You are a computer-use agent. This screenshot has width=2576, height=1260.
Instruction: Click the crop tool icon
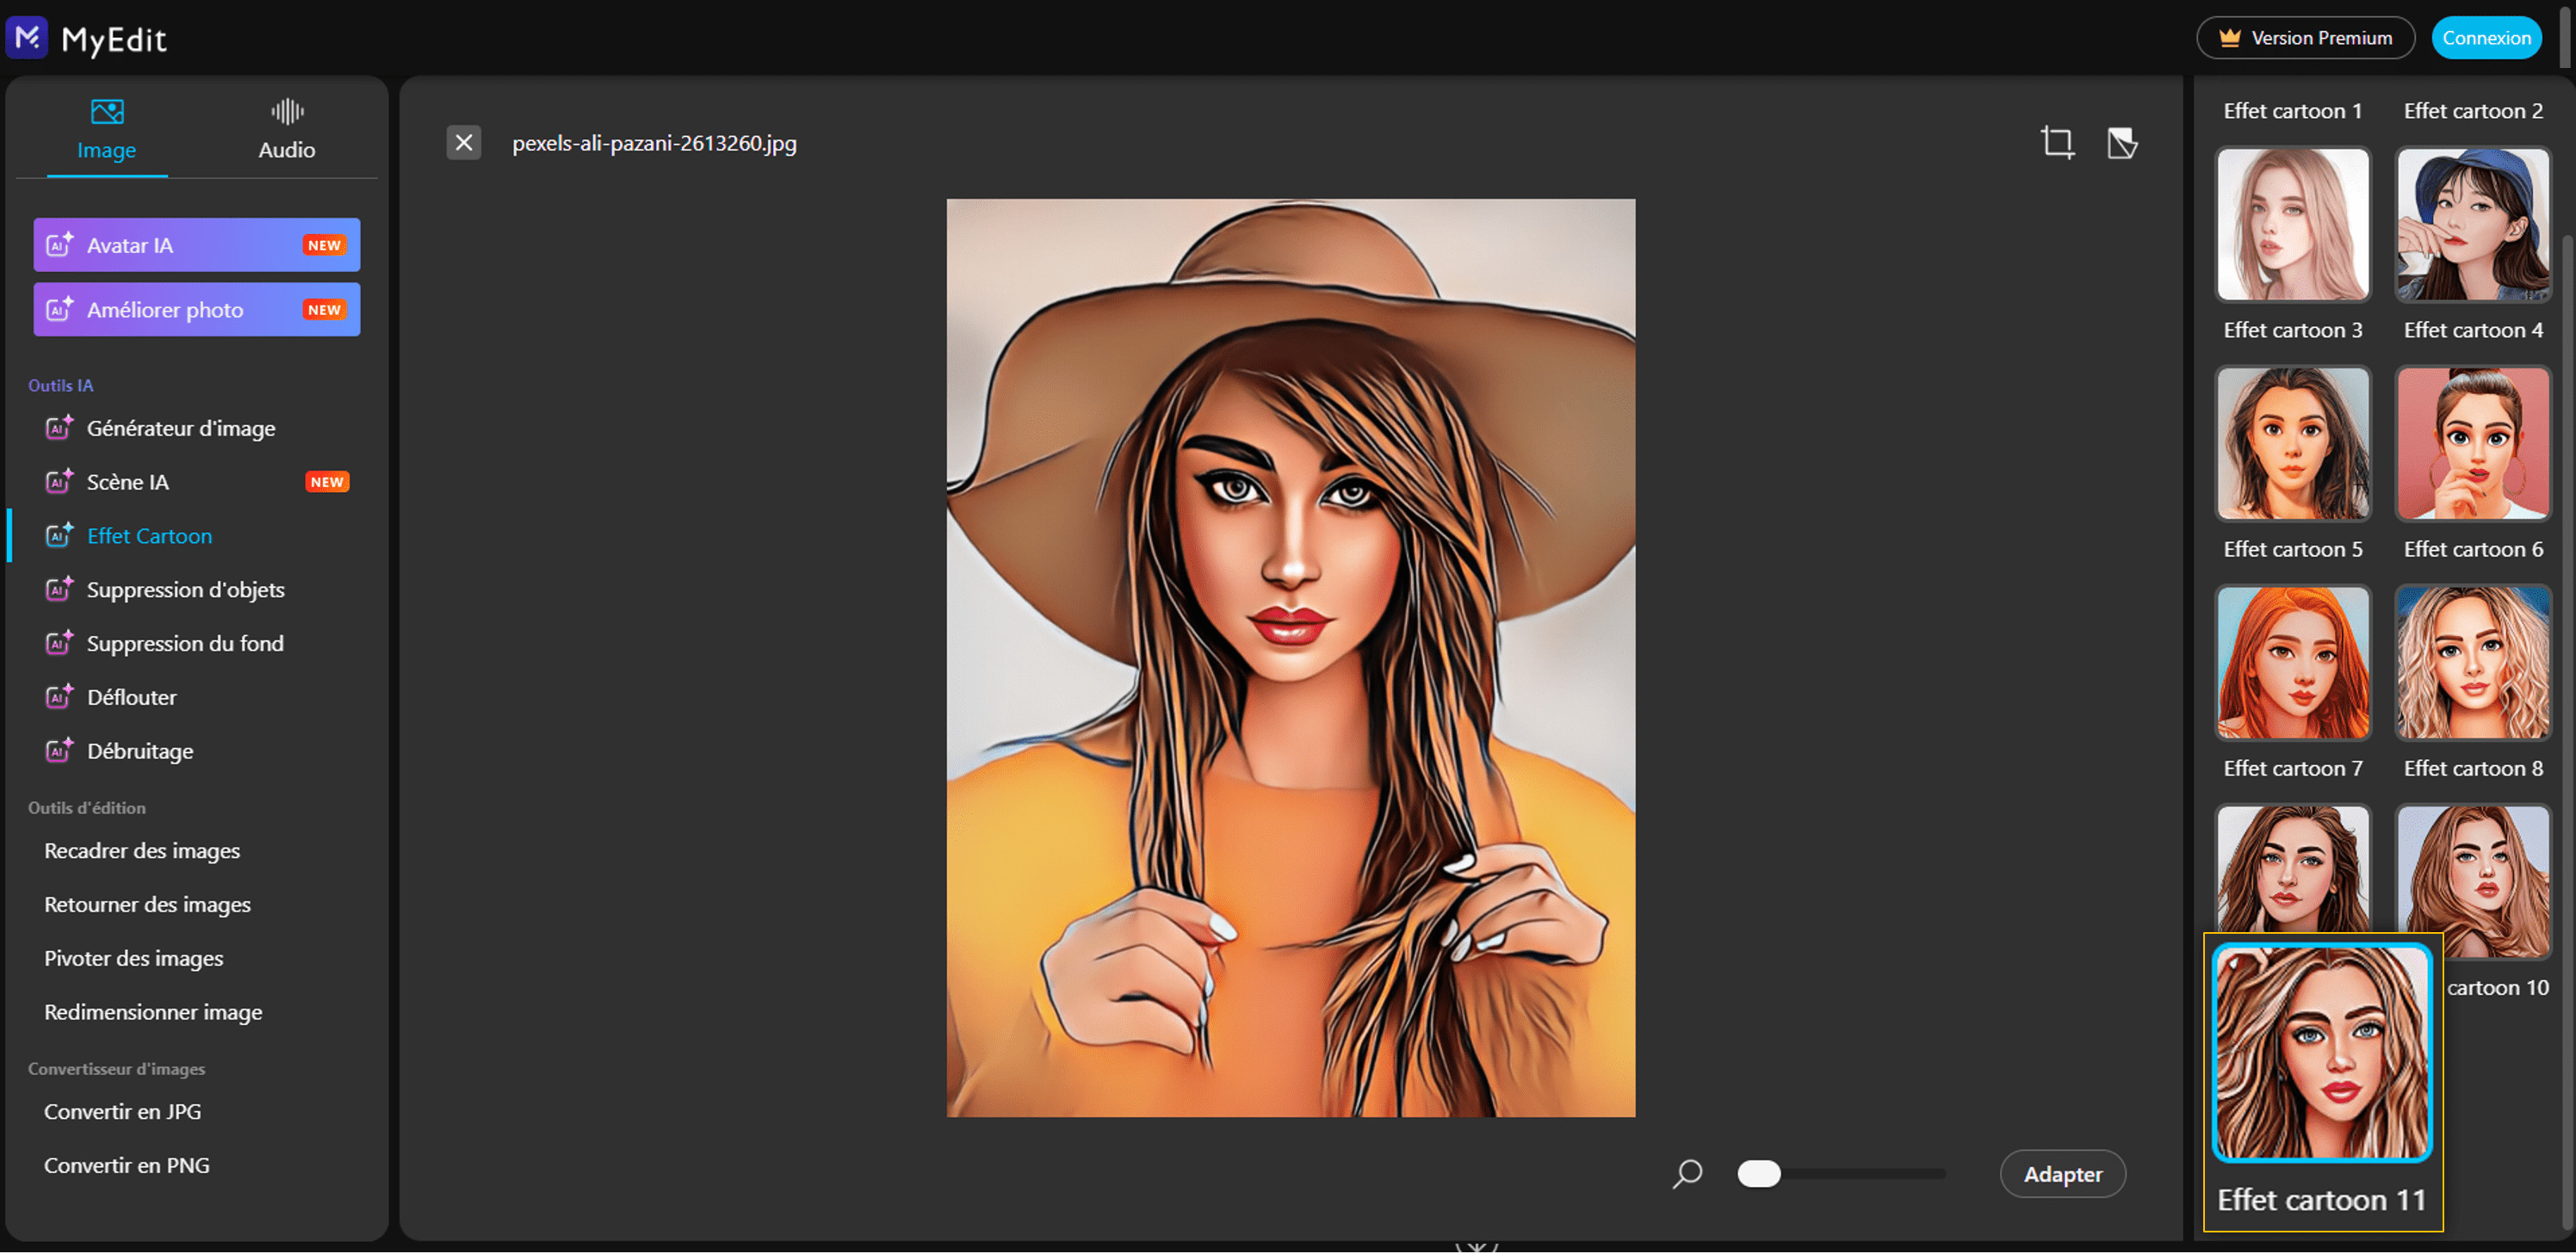2057,143
